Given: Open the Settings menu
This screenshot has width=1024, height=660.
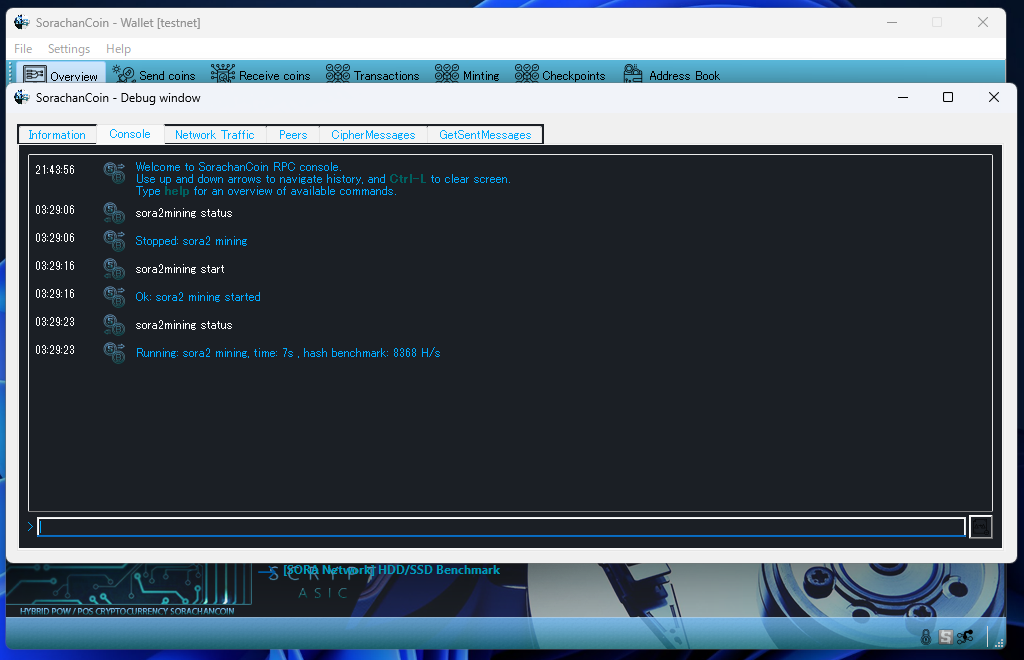Looking at the screenshot, I should (69, 49).
